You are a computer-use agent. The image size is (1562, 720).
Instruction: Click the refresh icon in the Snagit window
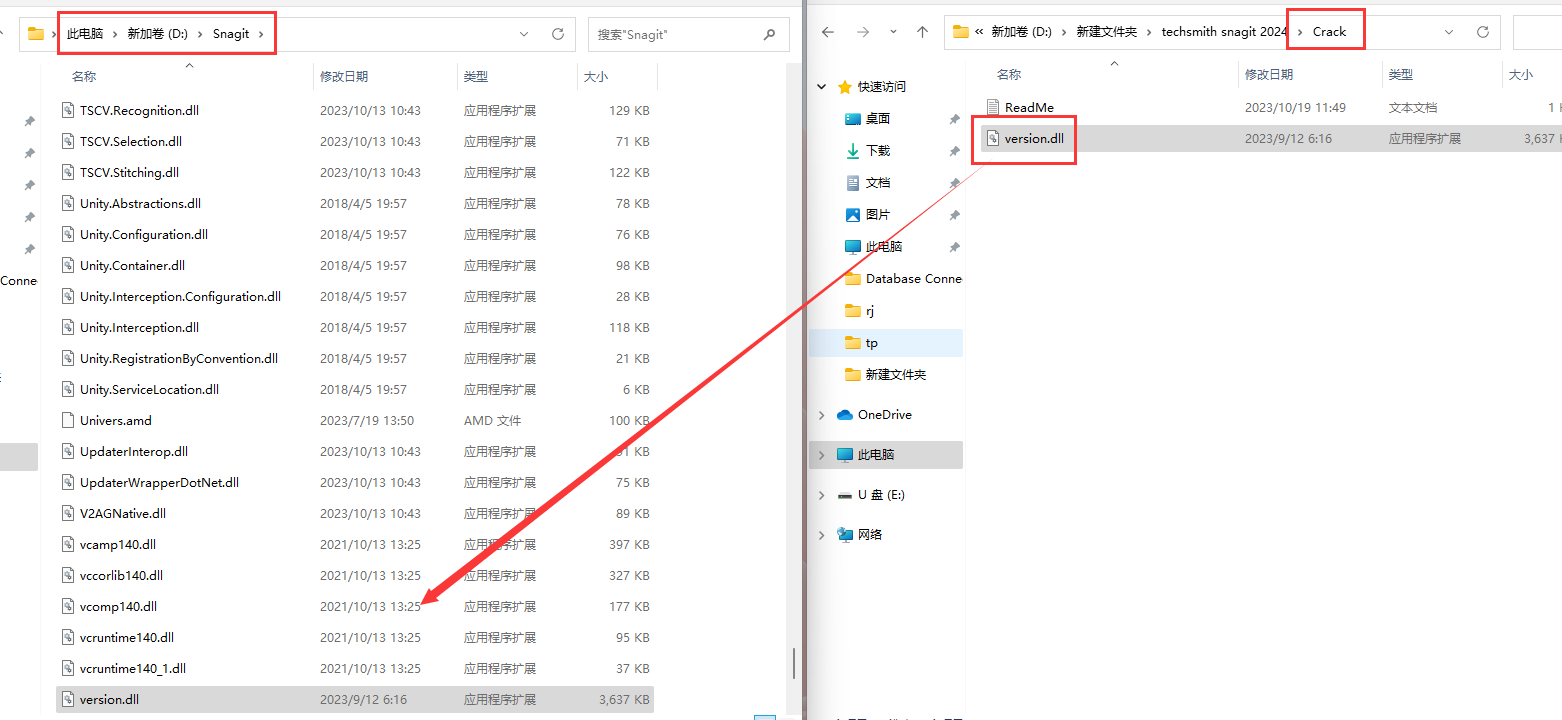click(x=558, y=34)
